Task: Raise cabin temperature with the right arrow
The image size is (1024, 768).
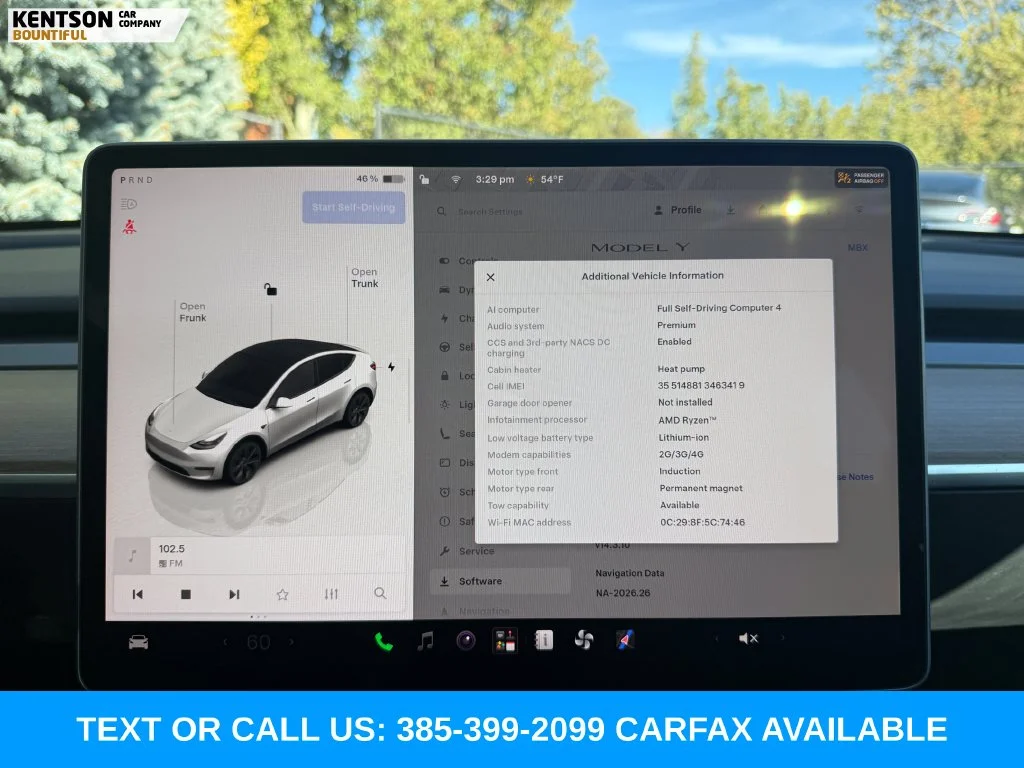Action: tap(291, 643)
